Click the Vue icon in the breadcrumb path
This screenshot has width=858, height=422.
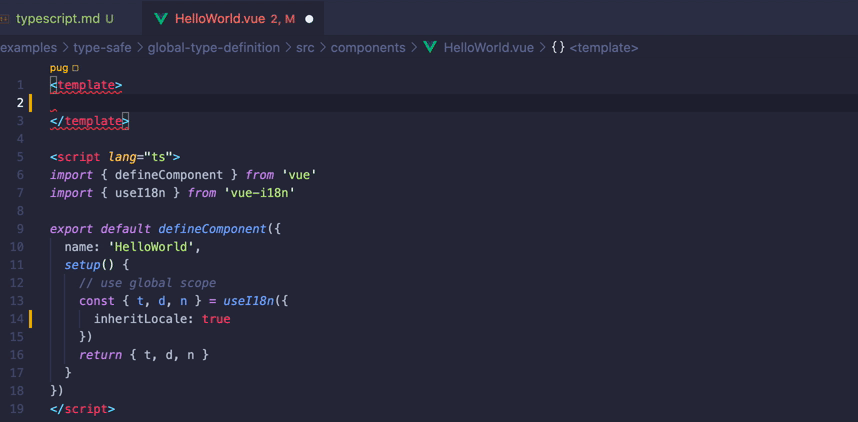point(430,47)
